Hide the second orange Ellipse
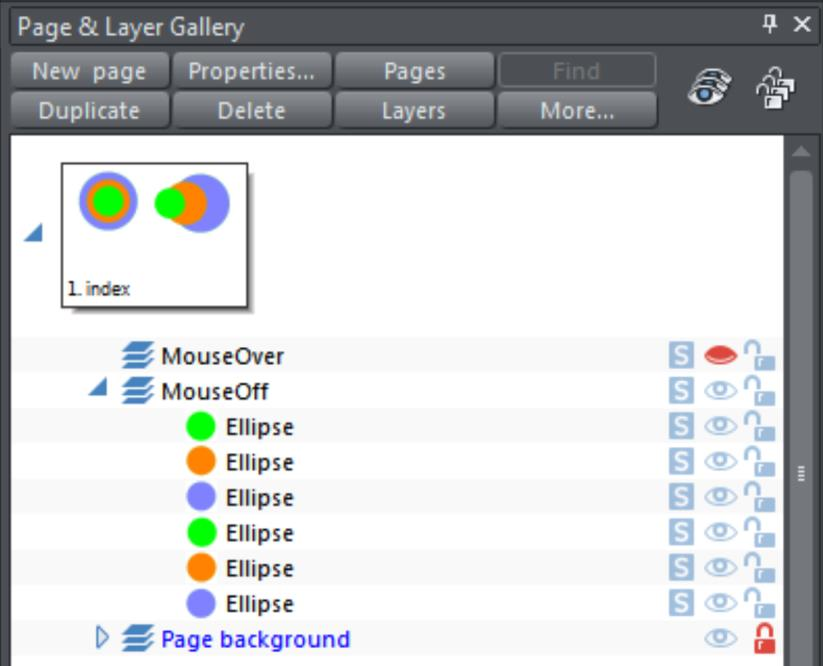The width and height of the screenshot is (823, 666). [720, 567]
